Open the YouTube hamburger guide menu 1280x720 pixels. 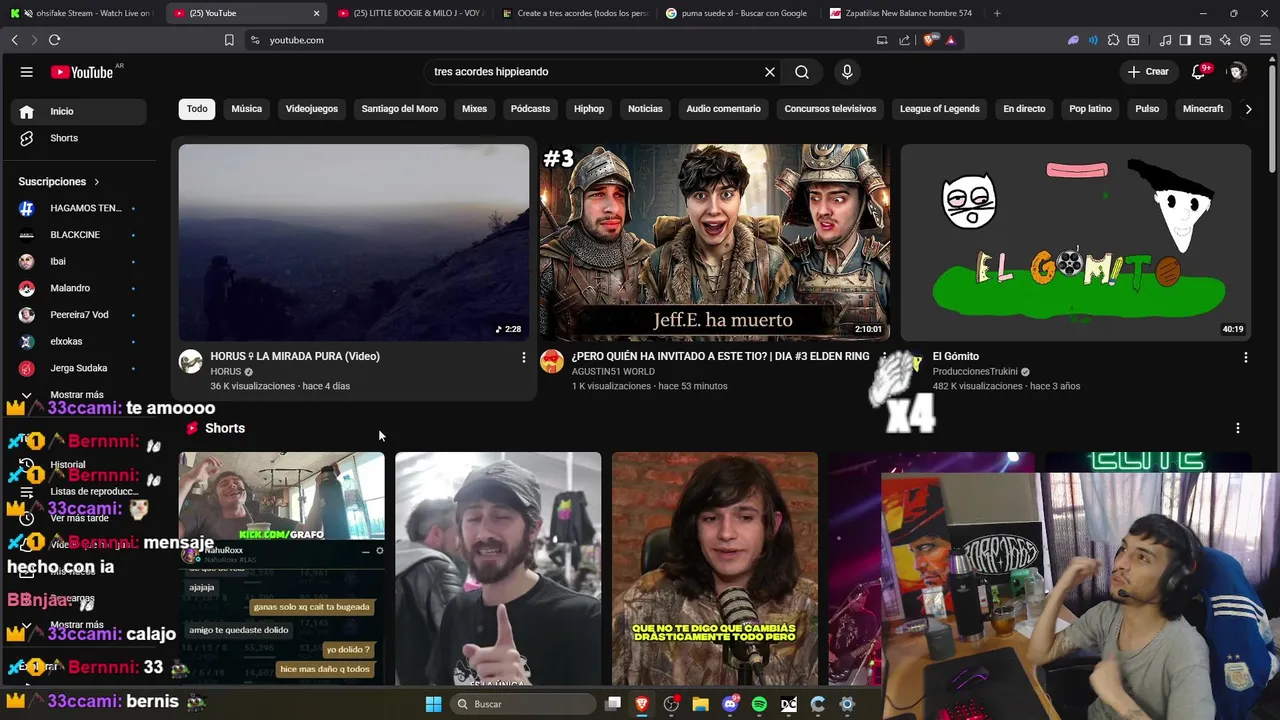27,72
